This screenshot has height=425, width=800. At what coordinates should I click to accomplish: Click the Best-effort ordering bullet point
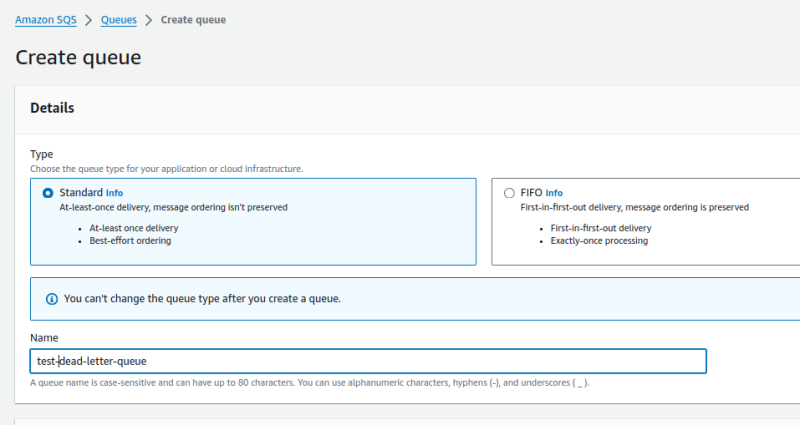tap(130, 241)
